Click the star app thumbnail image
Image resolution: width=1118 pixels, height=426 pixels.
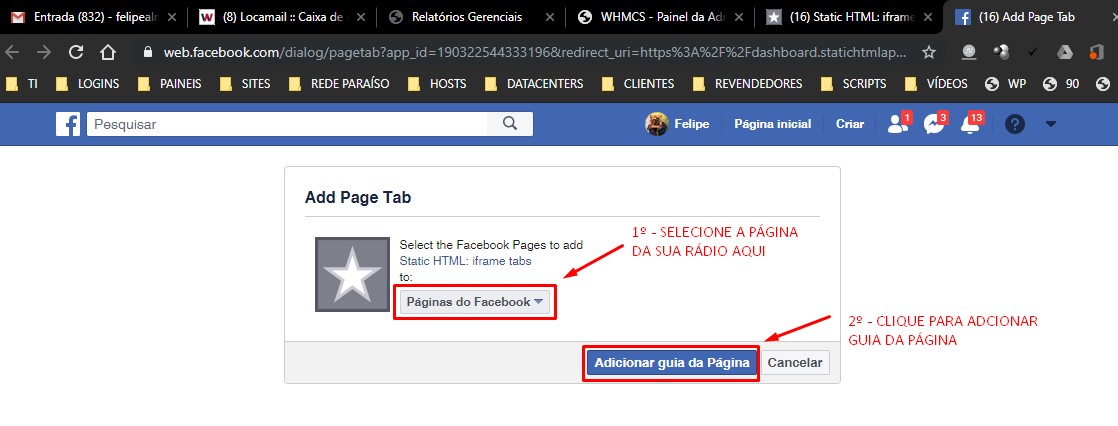[352, 277]
